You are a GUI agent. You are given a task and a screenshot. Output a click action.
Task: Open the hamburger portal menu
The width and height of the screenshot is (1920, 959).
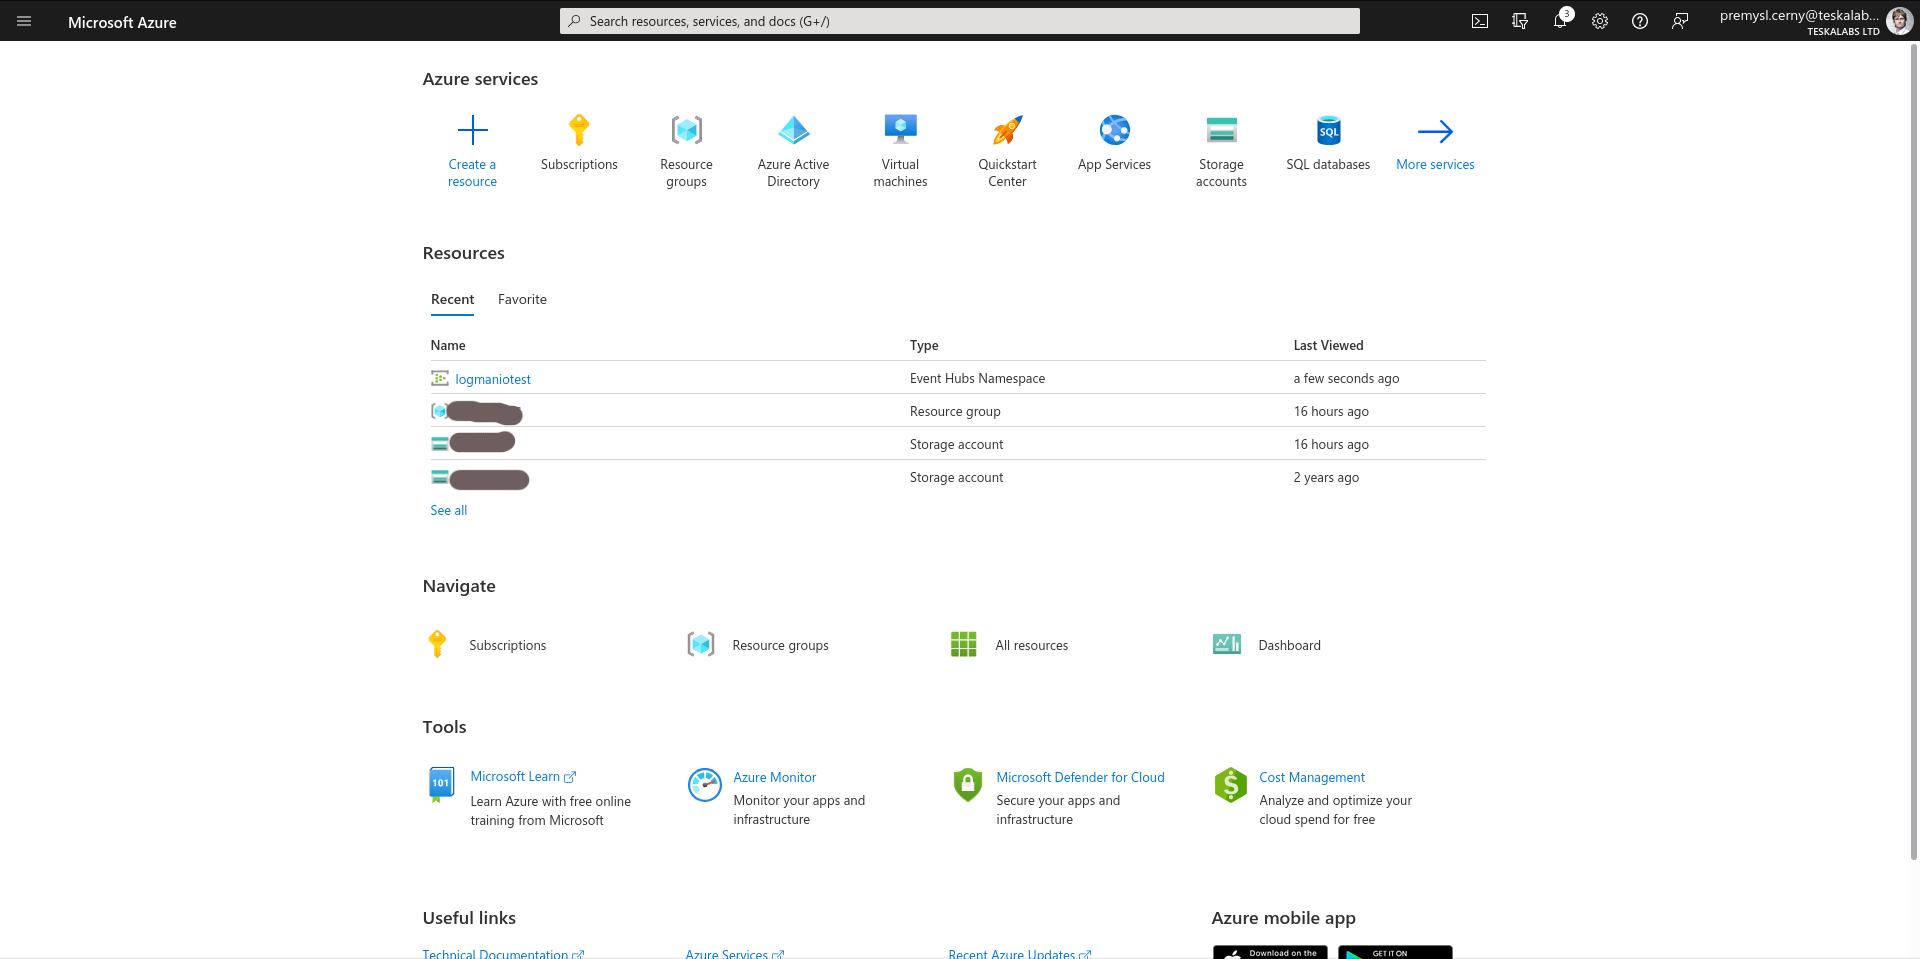coord(24,21)
